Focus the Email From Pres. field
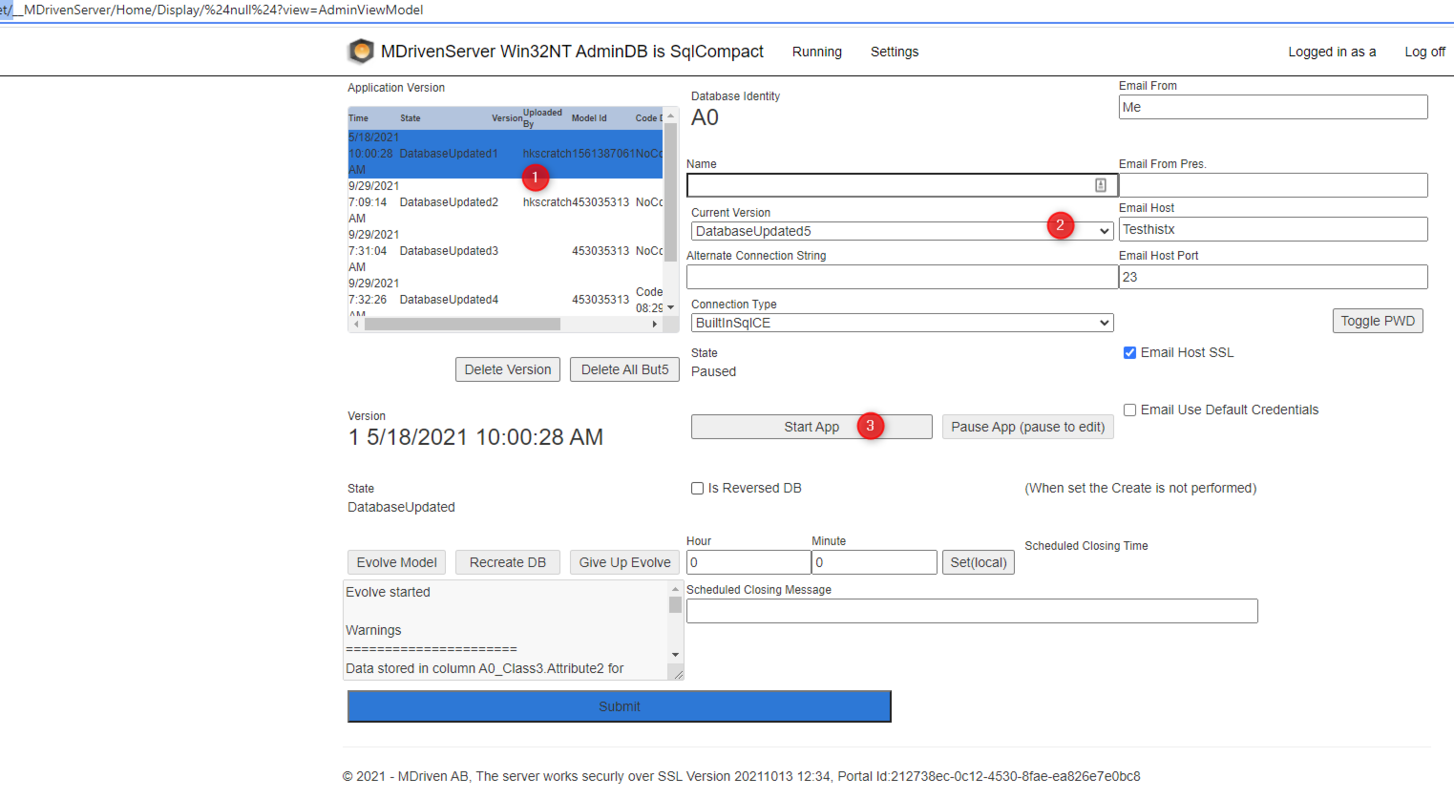Image resolution: width=1454 pixels, height=799 pixels. [1273, 185]
